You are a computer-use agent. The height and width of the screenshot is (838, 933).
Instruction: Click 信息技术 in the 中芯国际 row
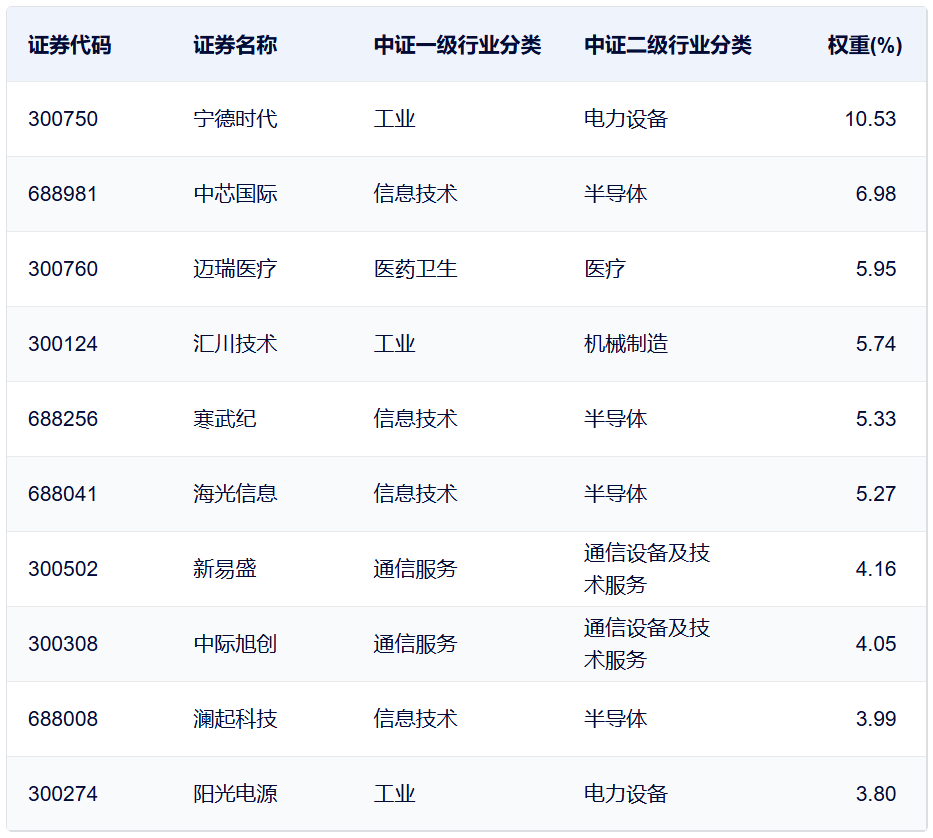[x=415, y=194]
